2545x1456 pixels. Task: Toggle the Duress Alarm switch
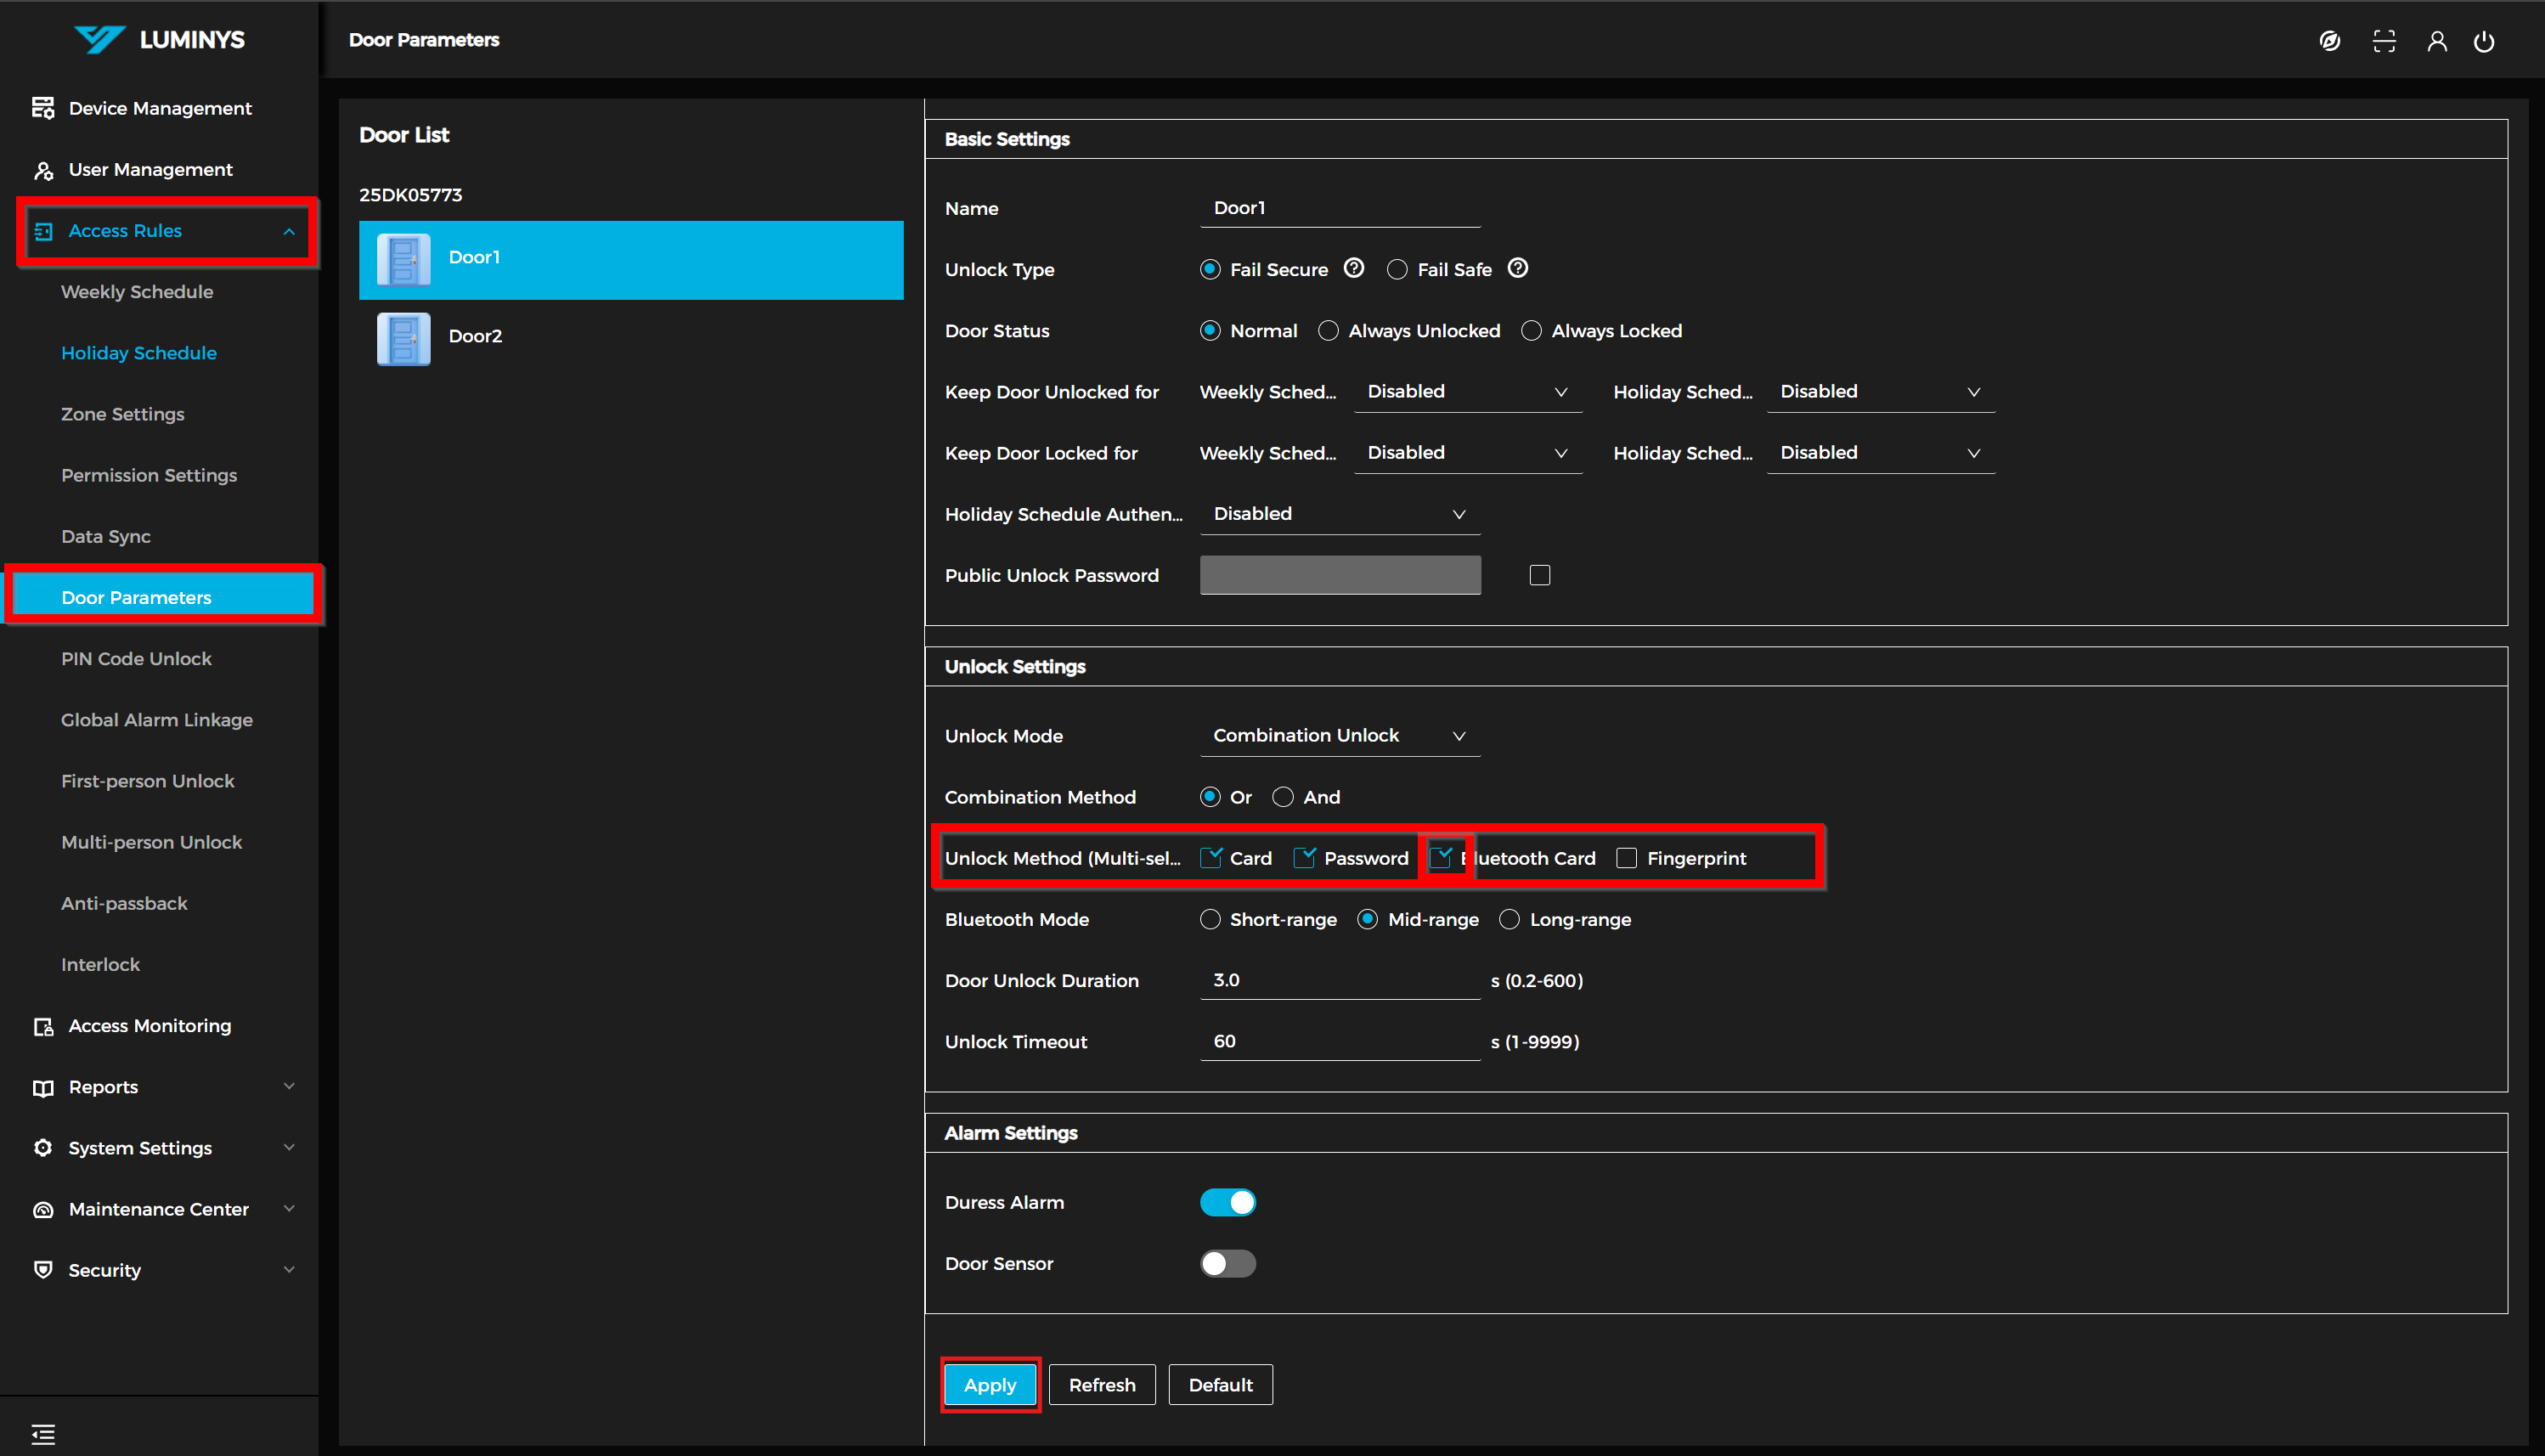click(1227, 1202)
